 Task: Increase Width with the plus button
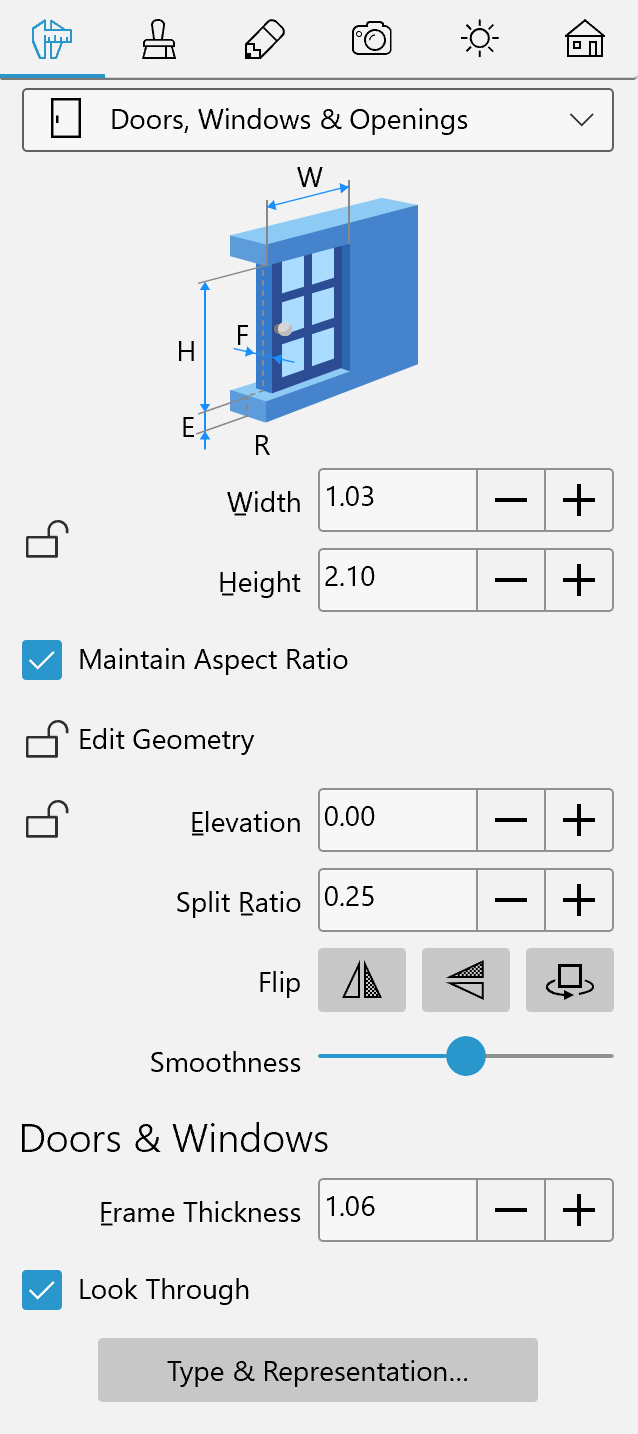click(579, 500)
